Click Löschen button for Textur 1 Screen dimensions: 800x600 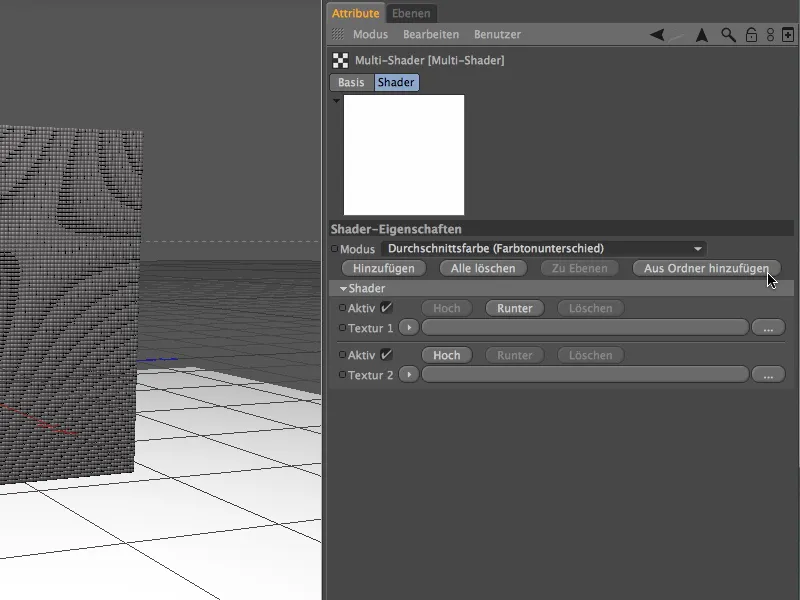coord(590,308)
